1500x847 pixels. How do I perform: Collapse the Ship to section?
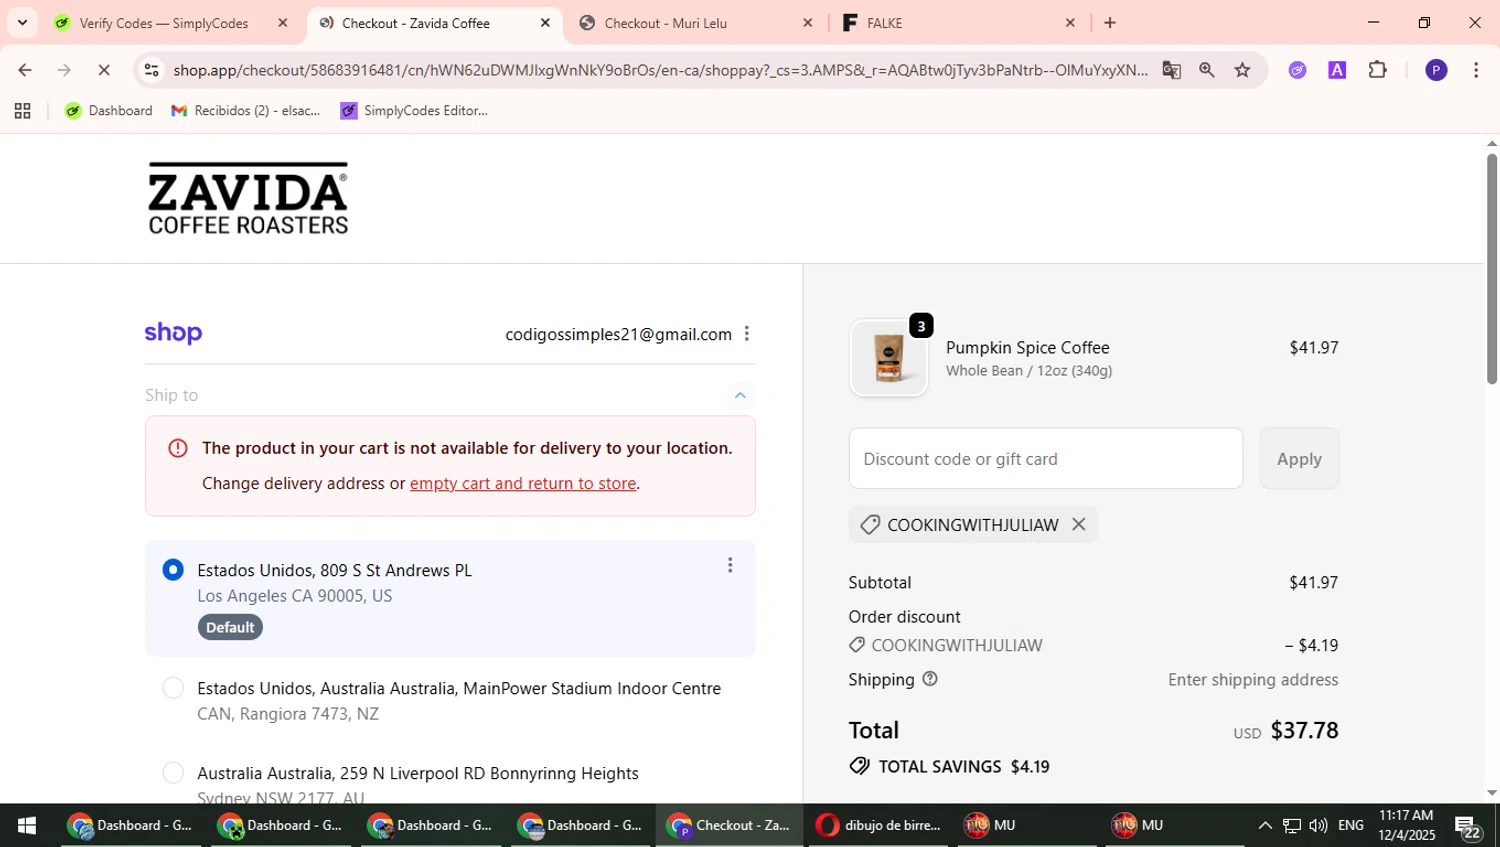pyautogui.click(x=740, y=396)
